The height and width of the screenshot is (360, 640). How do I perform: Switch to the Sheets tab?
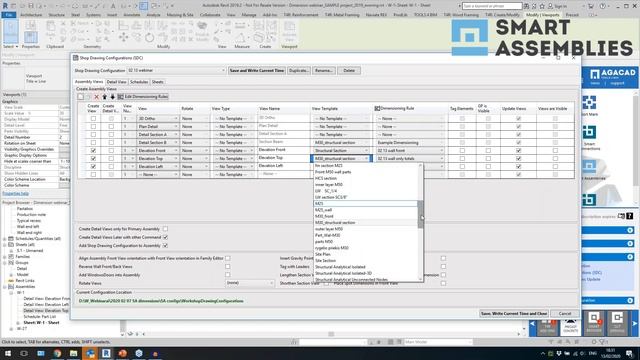(x=158, y=82)
